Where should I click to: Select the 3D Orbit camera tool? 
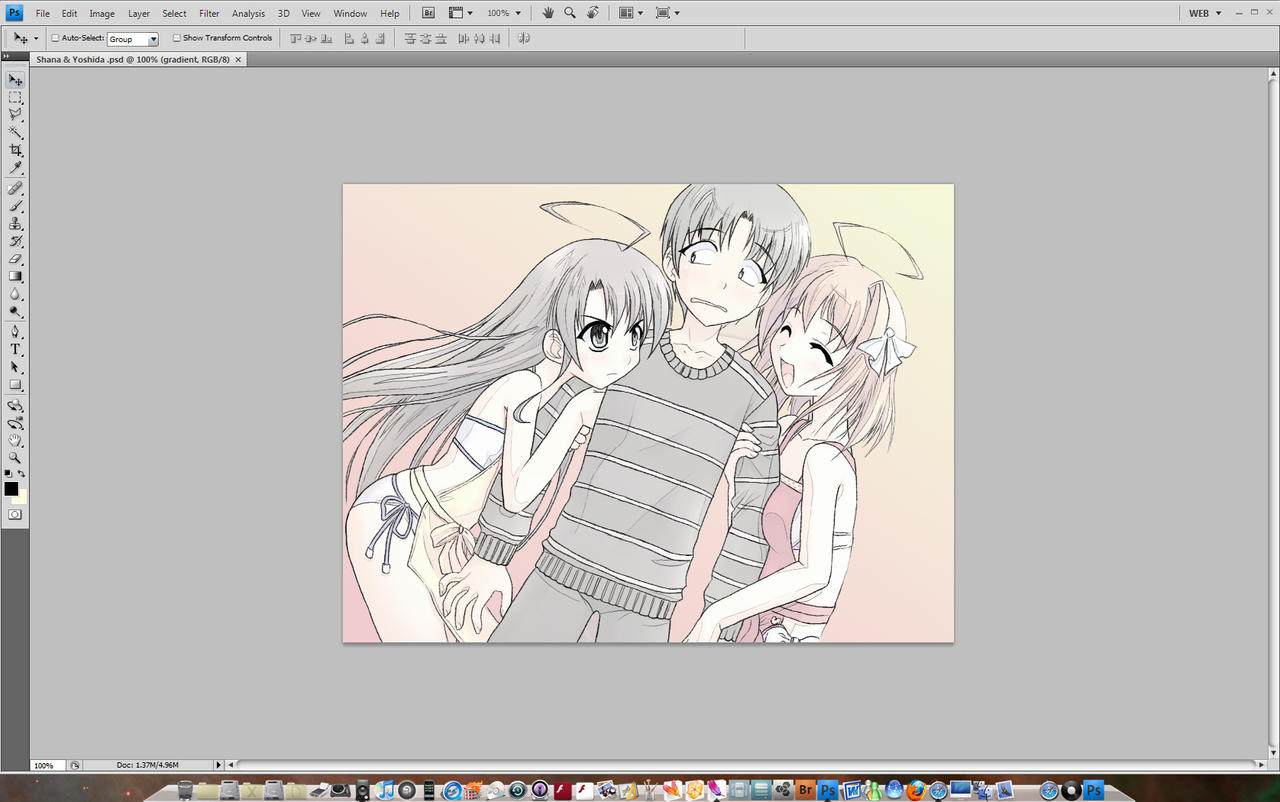click(x=15, y=423)
